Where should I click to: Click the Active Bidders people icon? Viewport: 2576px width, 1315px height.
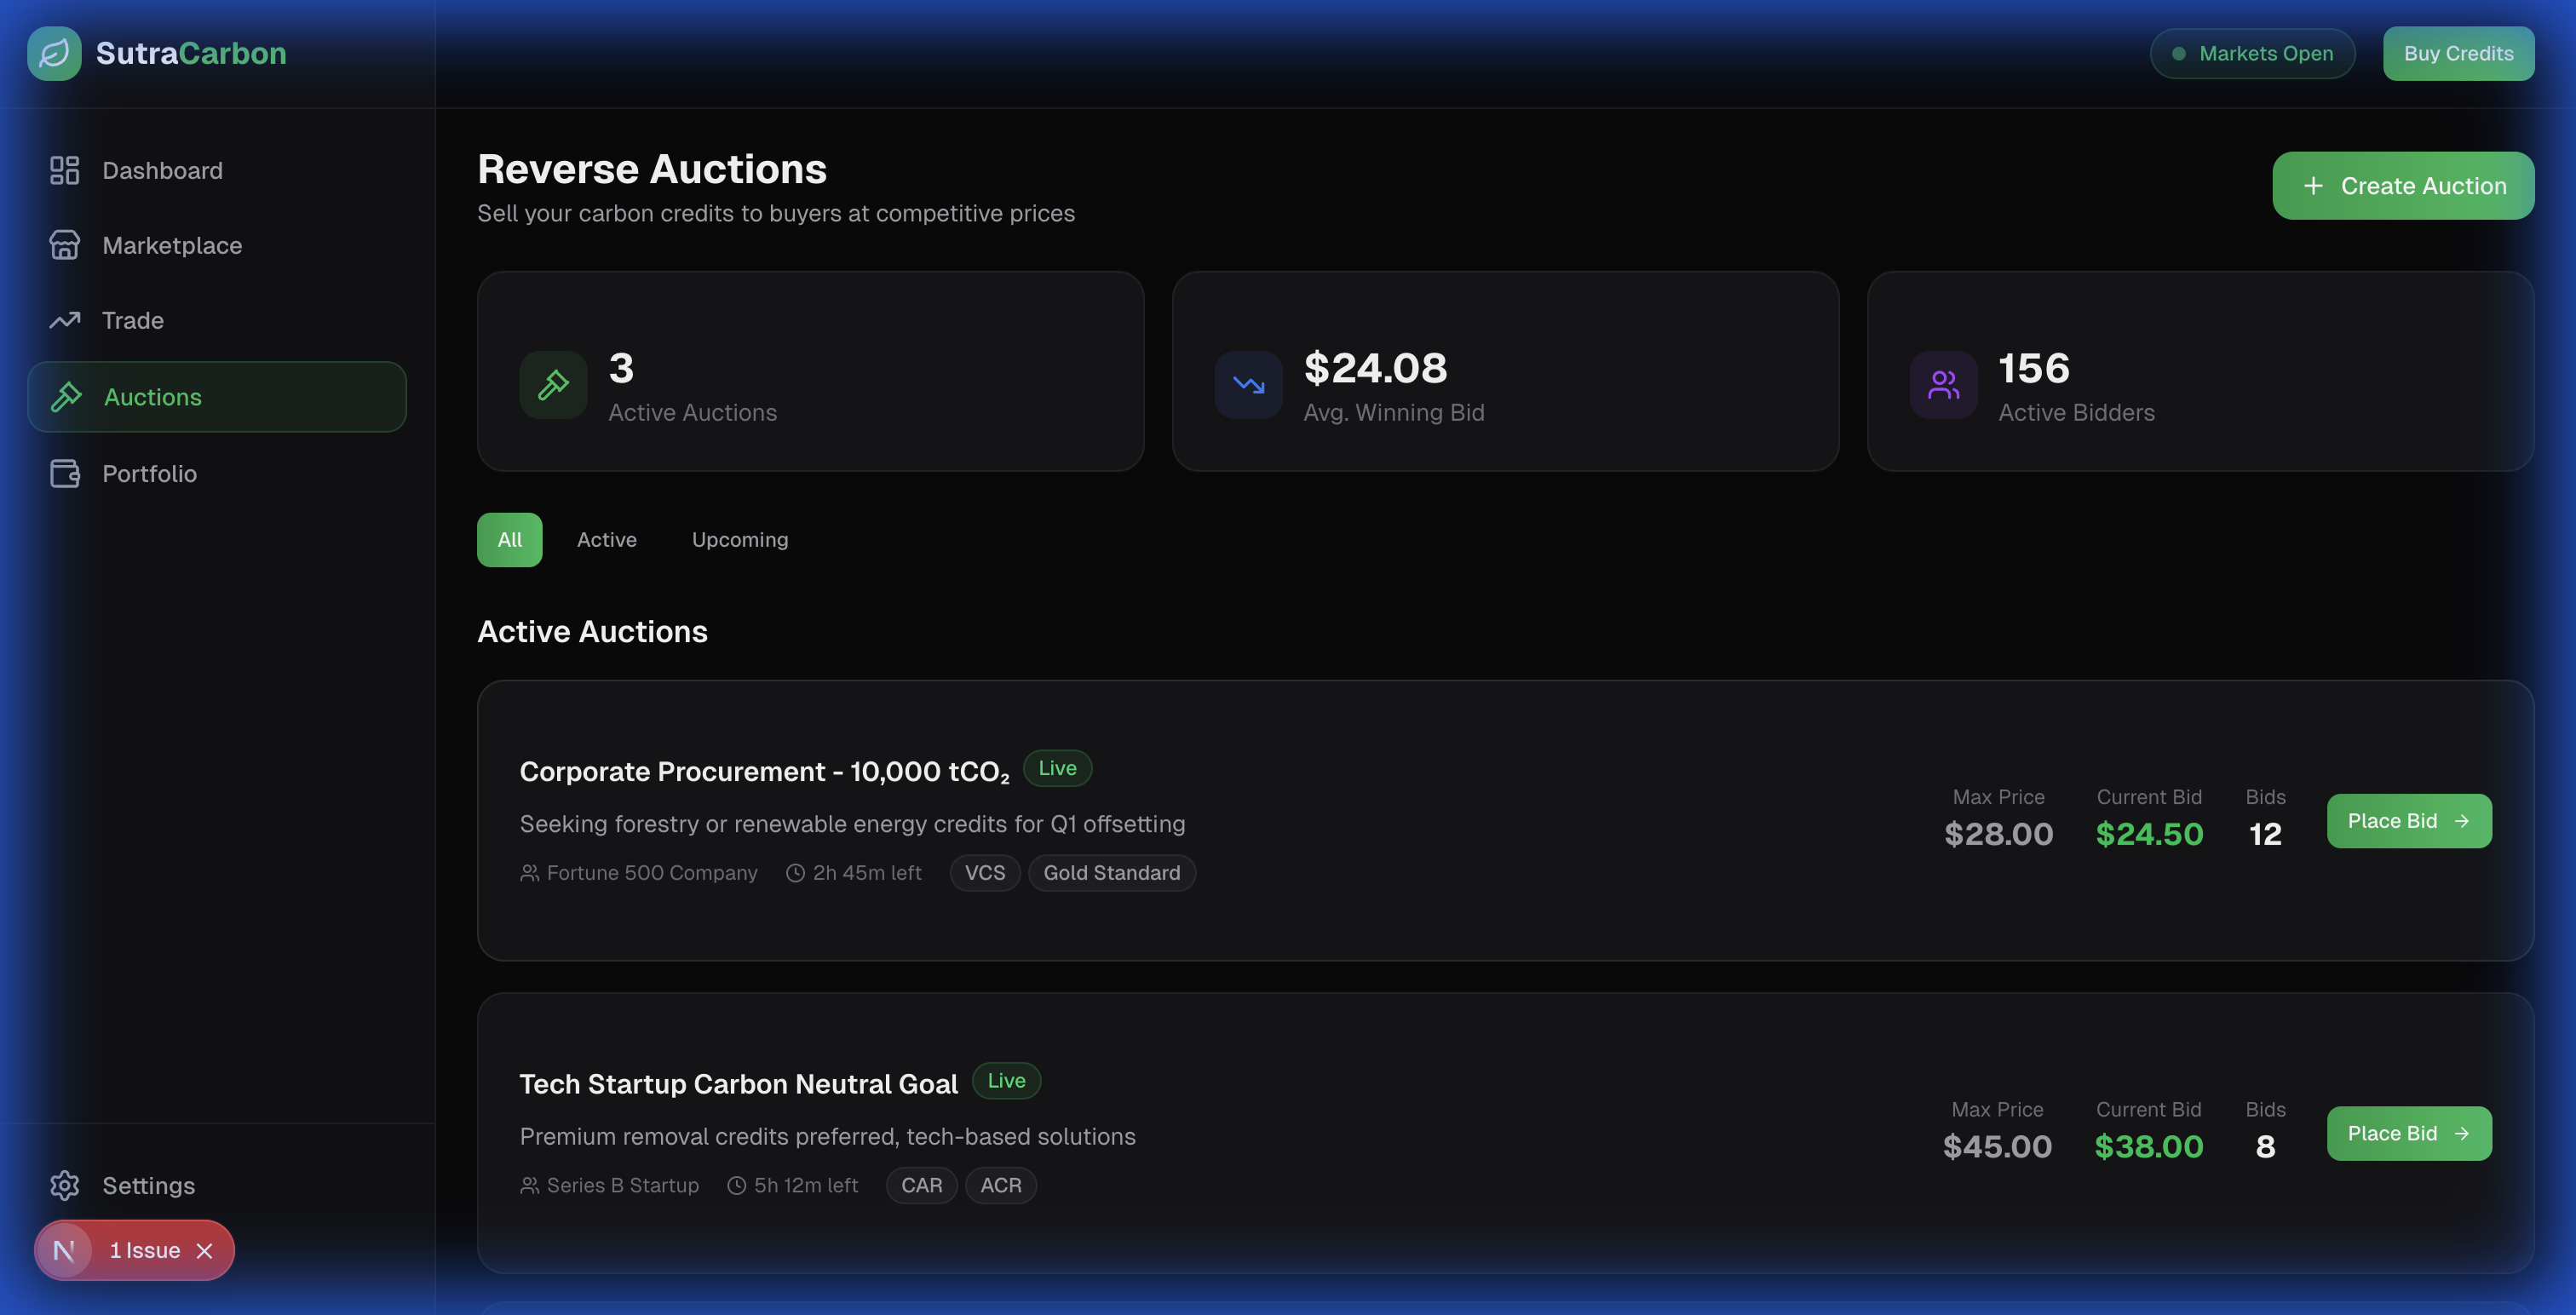click(x=1943, y=384)
